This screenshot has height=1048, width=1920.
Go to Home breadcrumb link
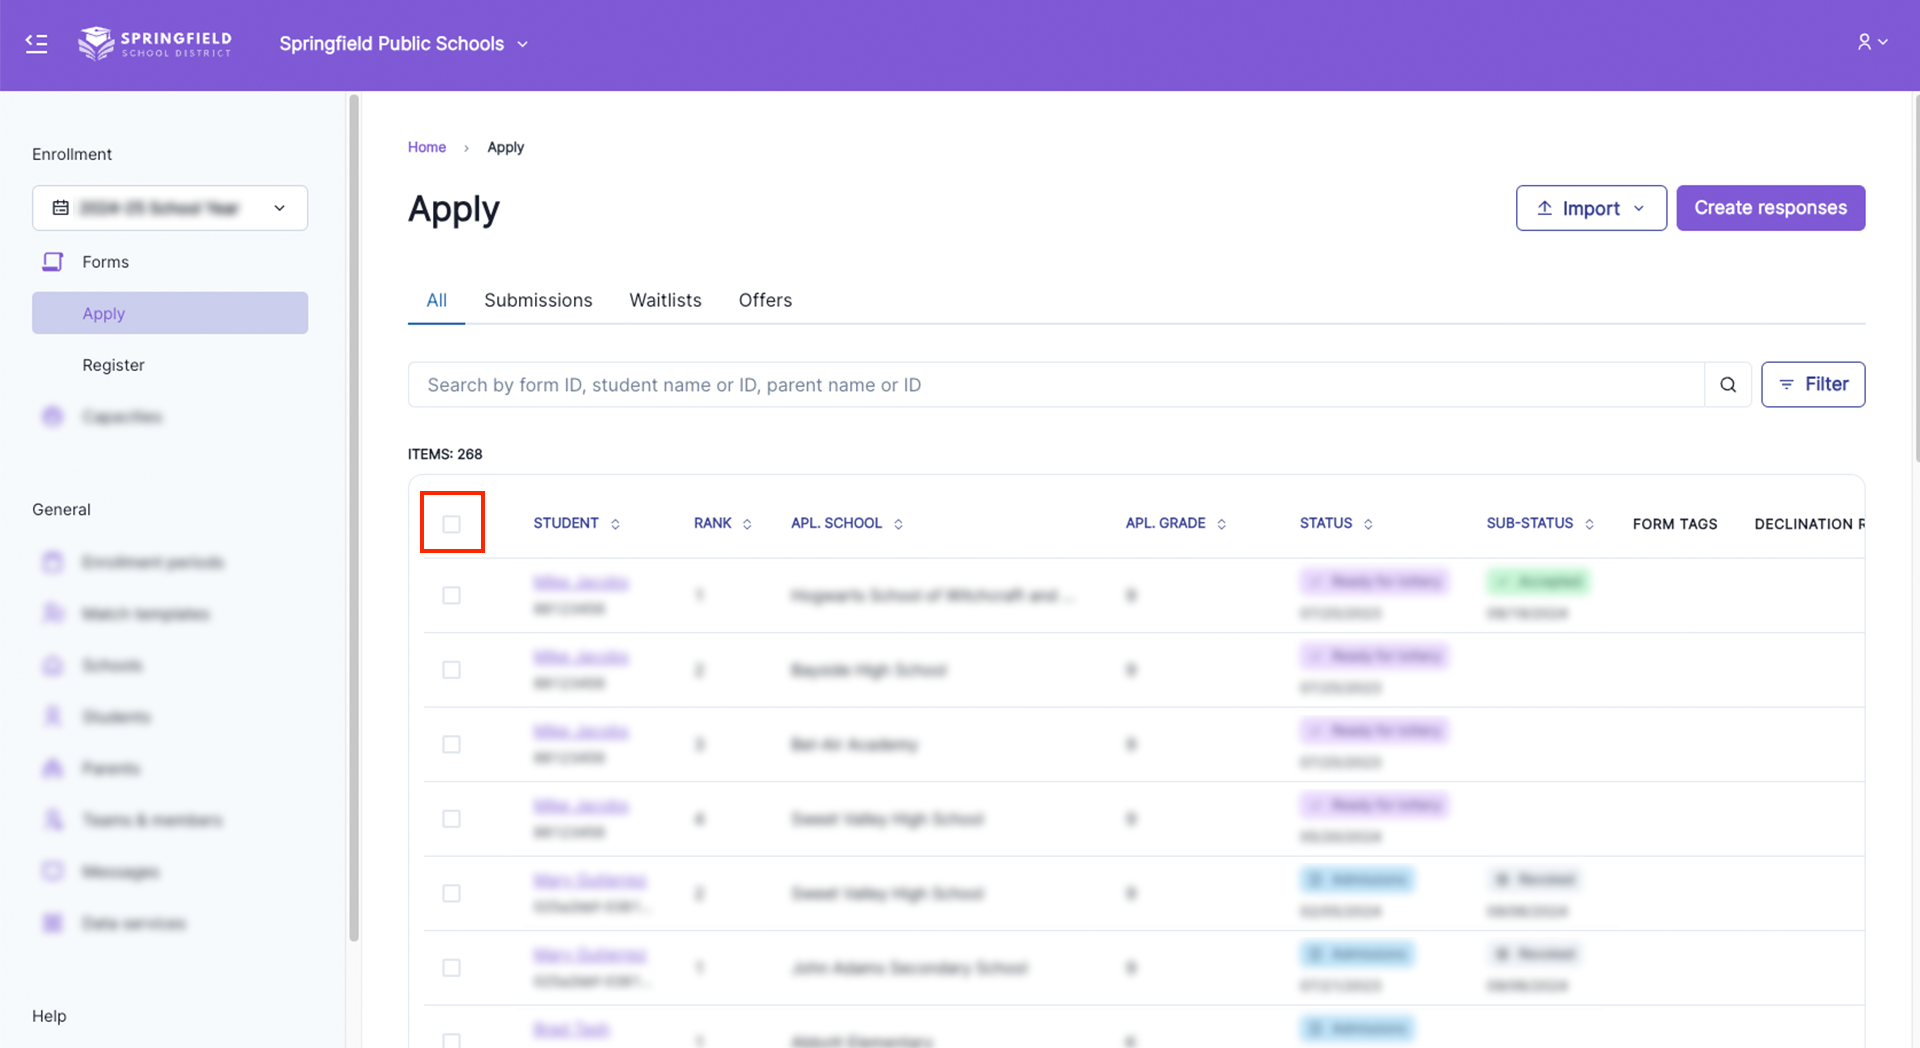click(x=427, y=147)
